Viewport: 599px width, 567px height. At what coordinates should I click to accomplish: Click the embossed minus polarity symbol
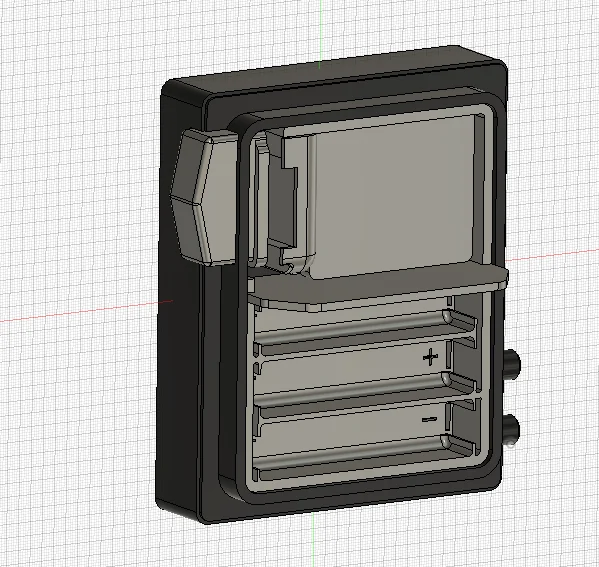point(429,420)
